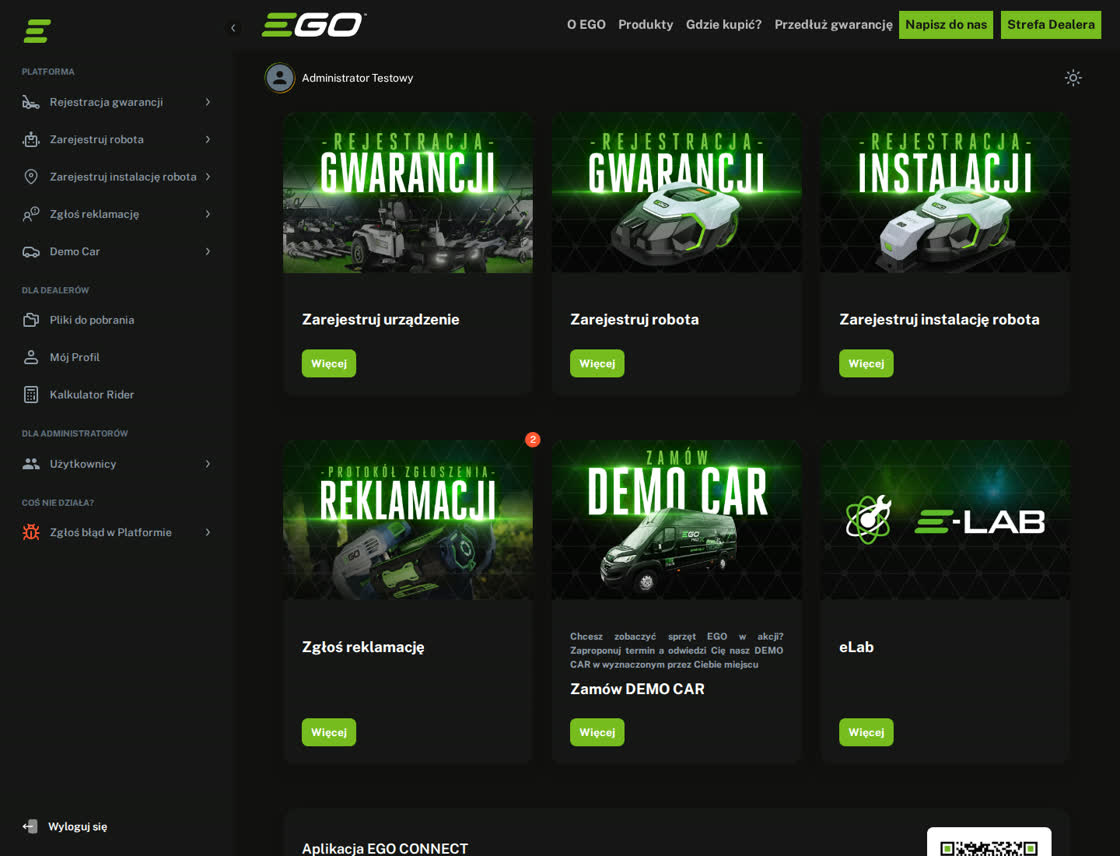
Task: Click the logout door icon
Action: [x=30, y=826]
